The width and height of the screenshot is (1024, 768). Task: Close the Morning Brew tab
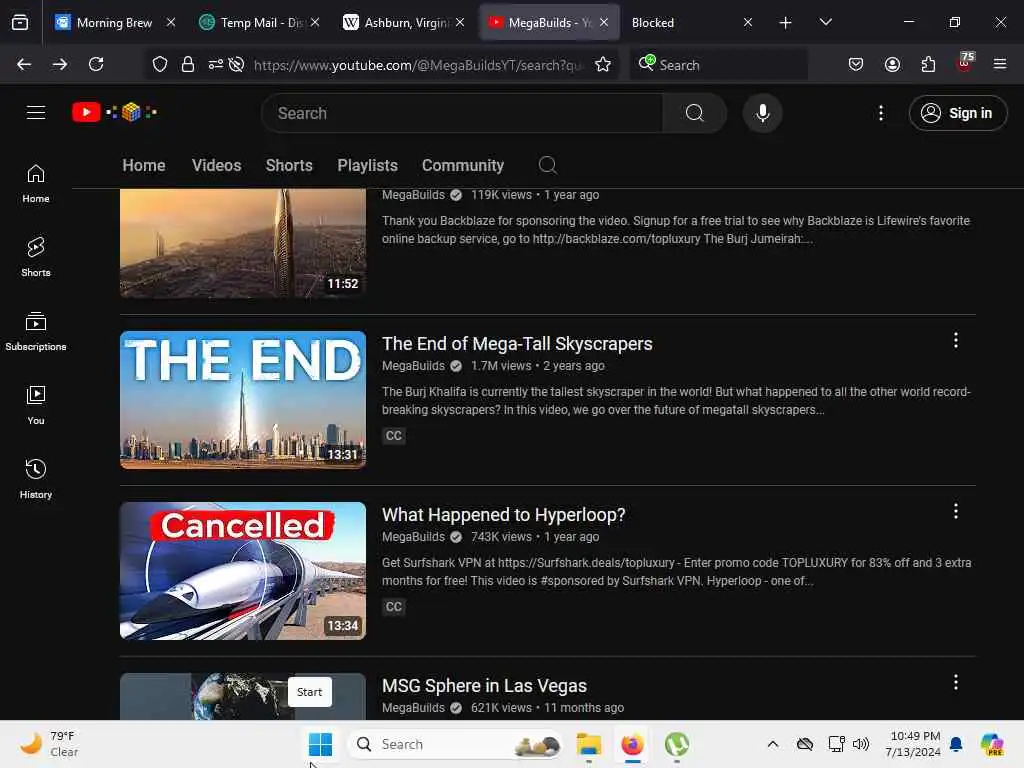point(171,22)
